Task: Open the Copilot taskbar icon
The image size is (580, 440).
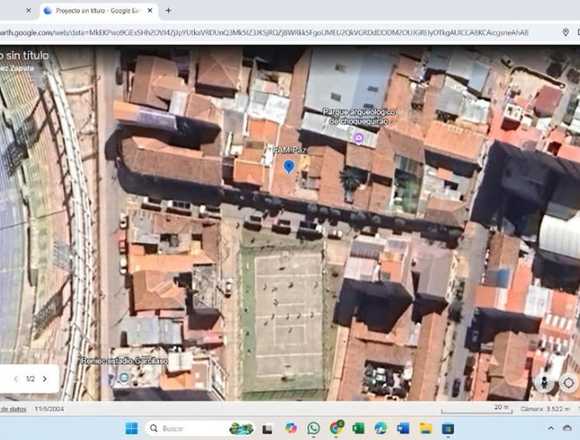Action: click(x=291, y=428)
